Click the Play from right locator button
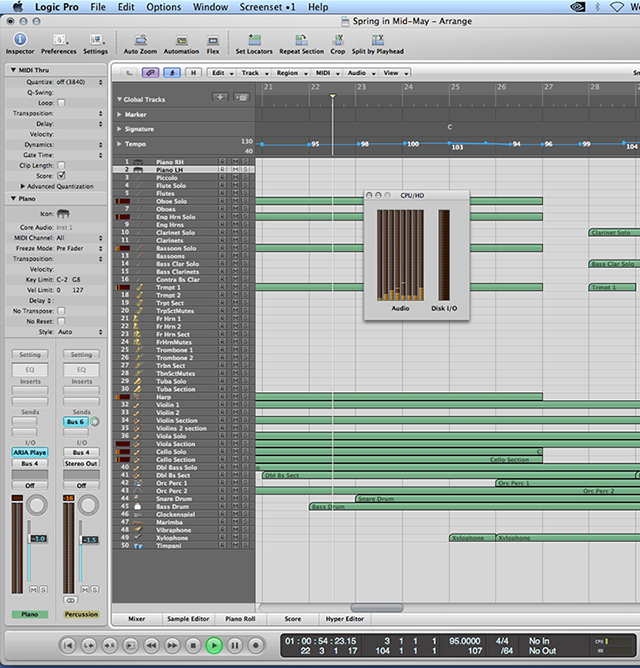Image resolution: width=640 pixels, height=668 pixels. pyautogui.click(x=110, y=645)
